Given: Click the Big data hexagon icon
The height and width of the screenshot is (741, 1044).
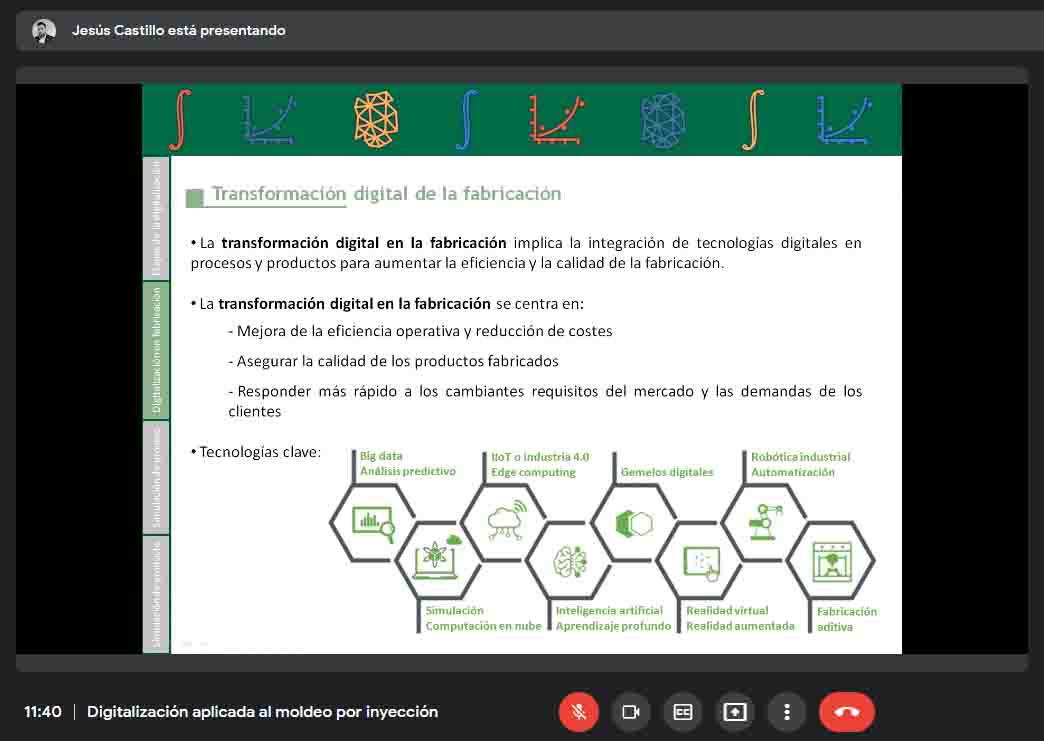Looking at the screenshot, I should tap(373, 523).
